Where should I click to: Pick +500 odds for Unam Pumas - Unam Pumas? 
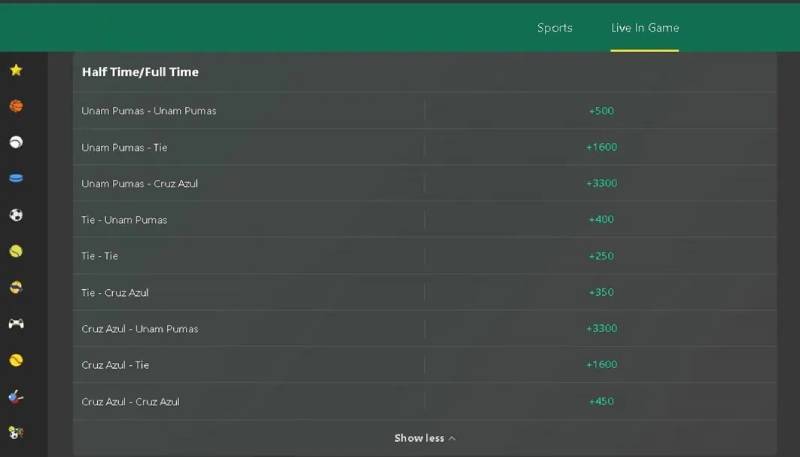(601, 111)
